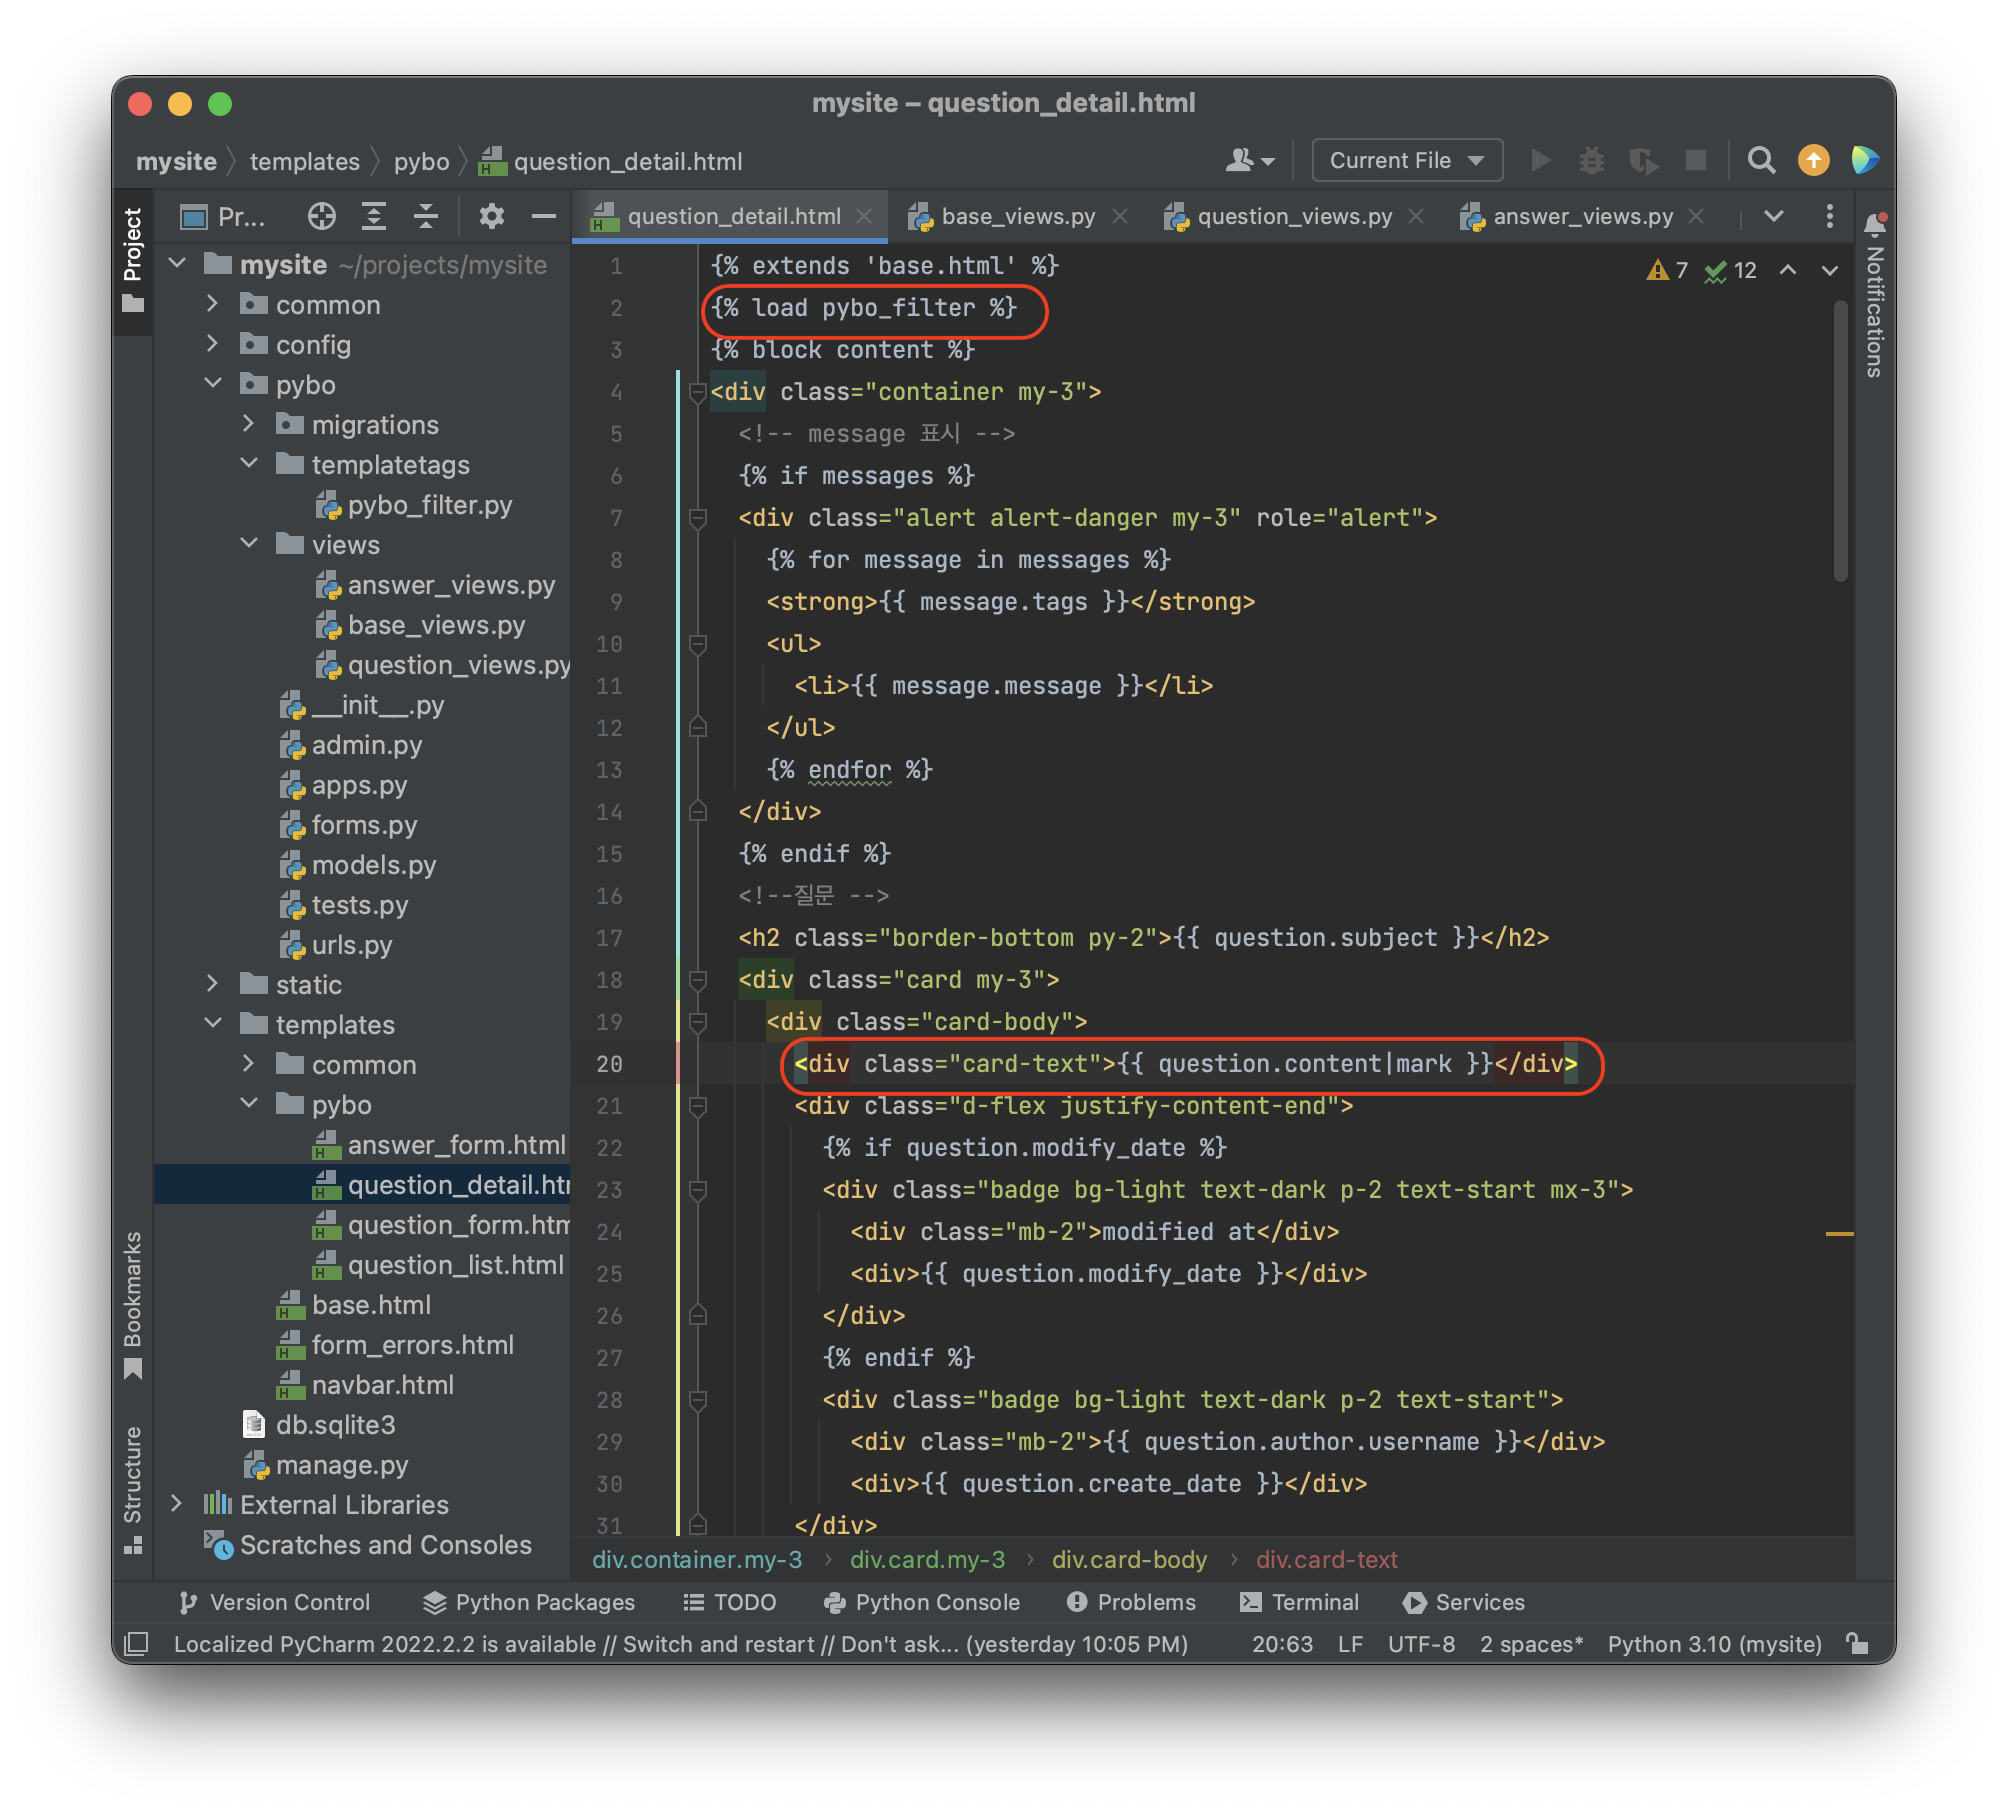Open the Notifications bell panel

click(x=1875, y=225)
